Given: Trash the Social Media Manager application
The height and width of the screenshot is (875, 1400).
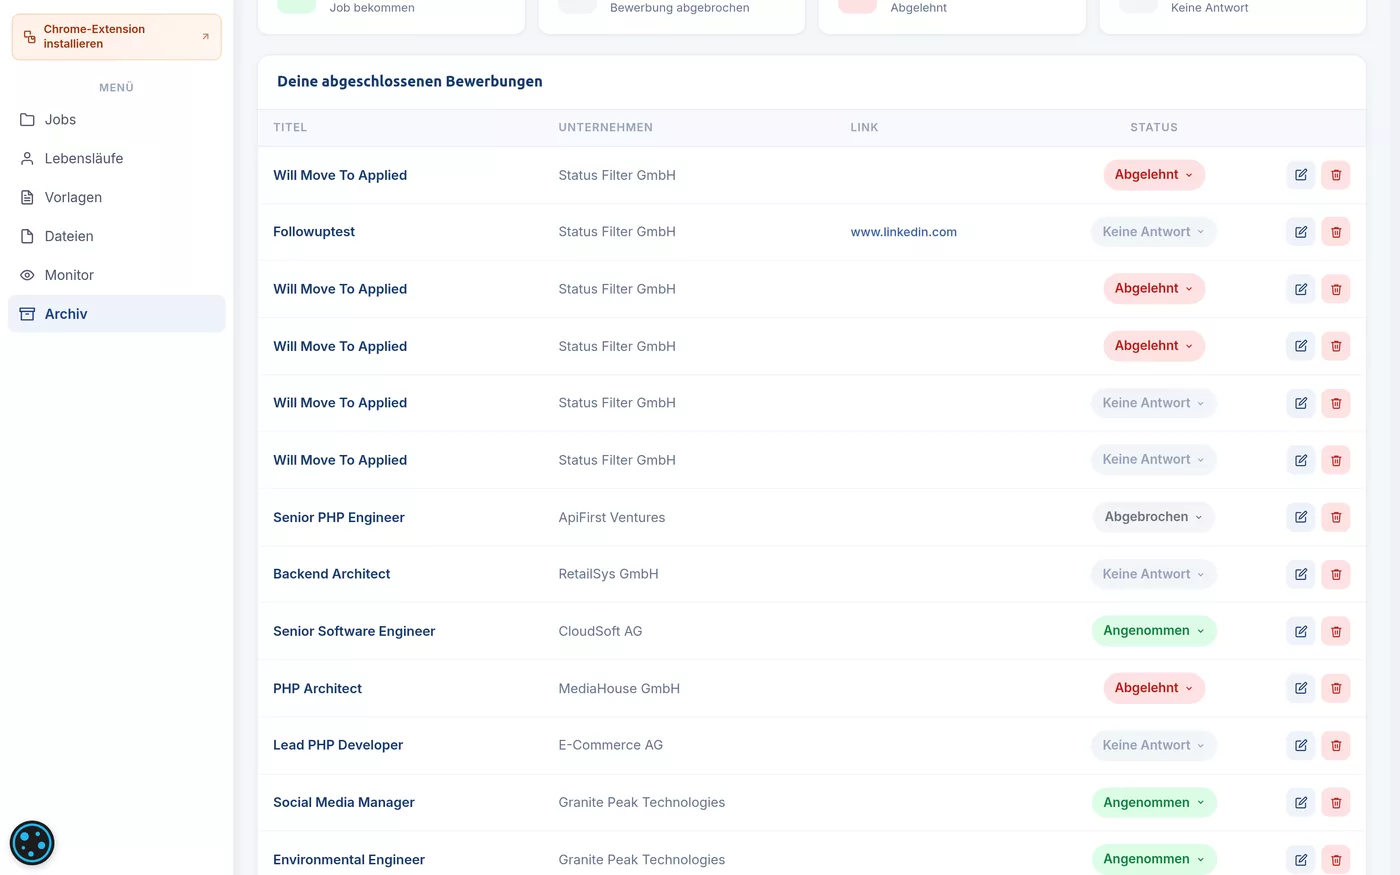Looking at the screenshot, I should (1336, 802).
